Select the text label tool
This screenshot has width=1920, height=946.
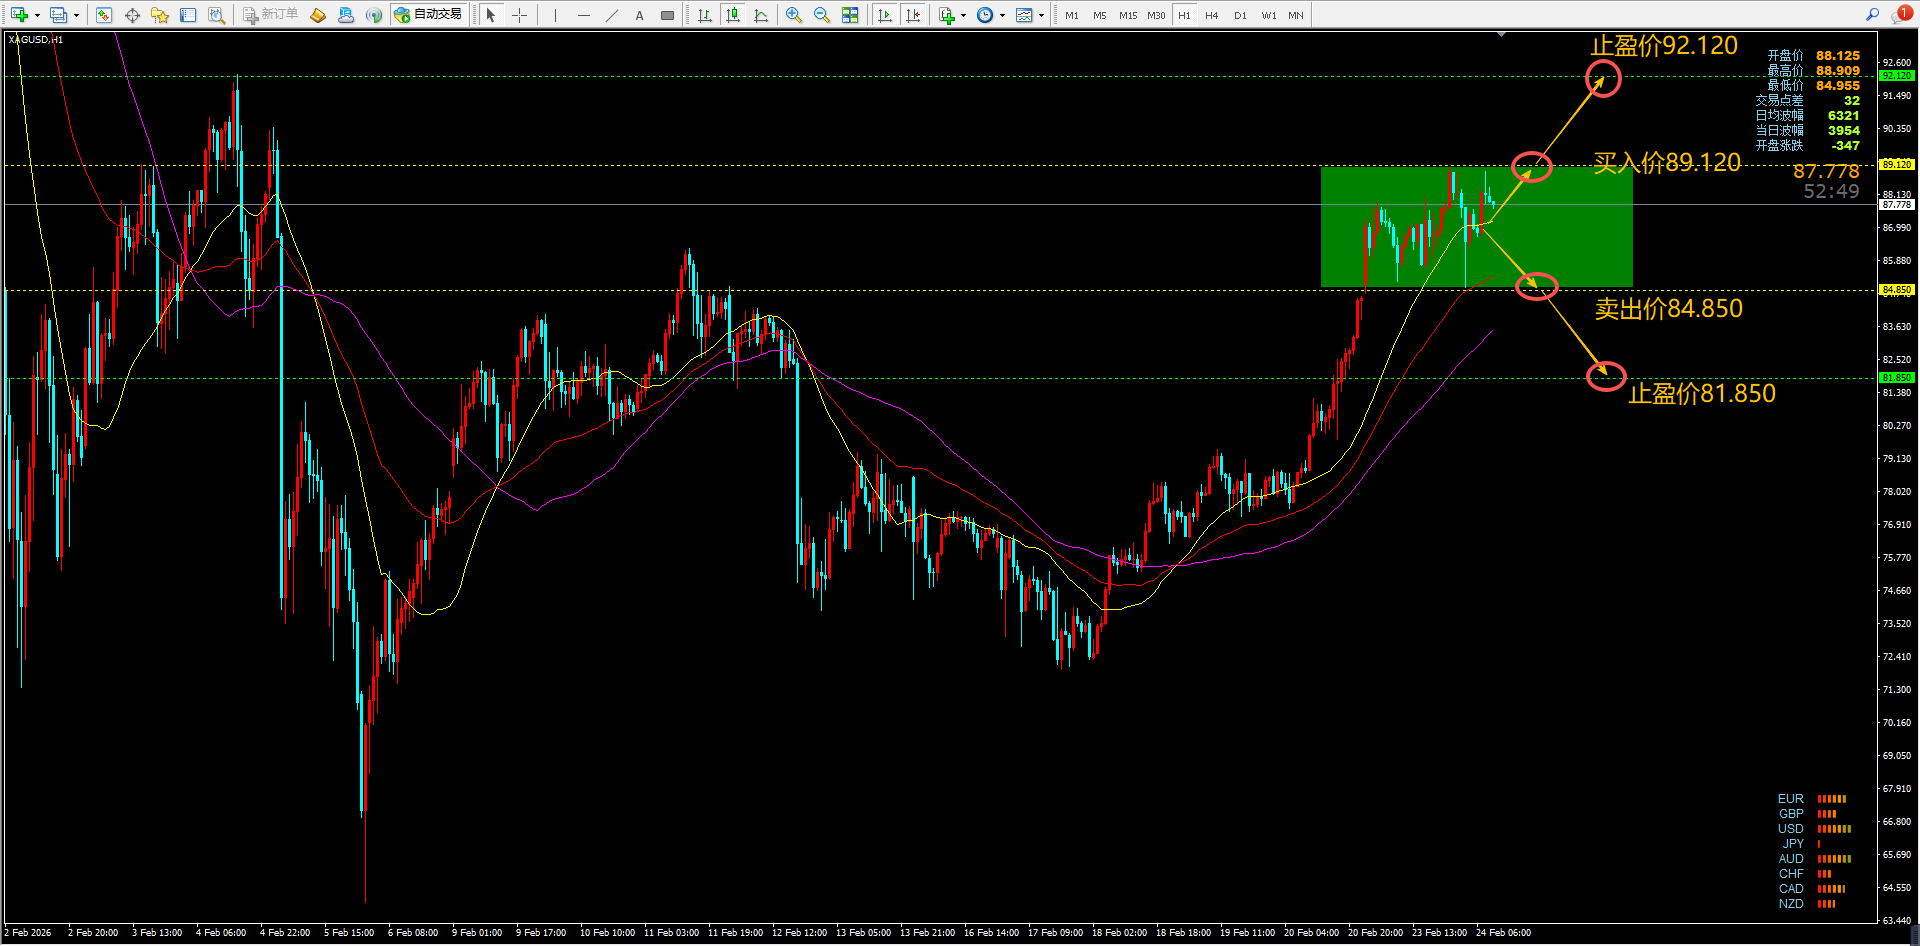640,15
